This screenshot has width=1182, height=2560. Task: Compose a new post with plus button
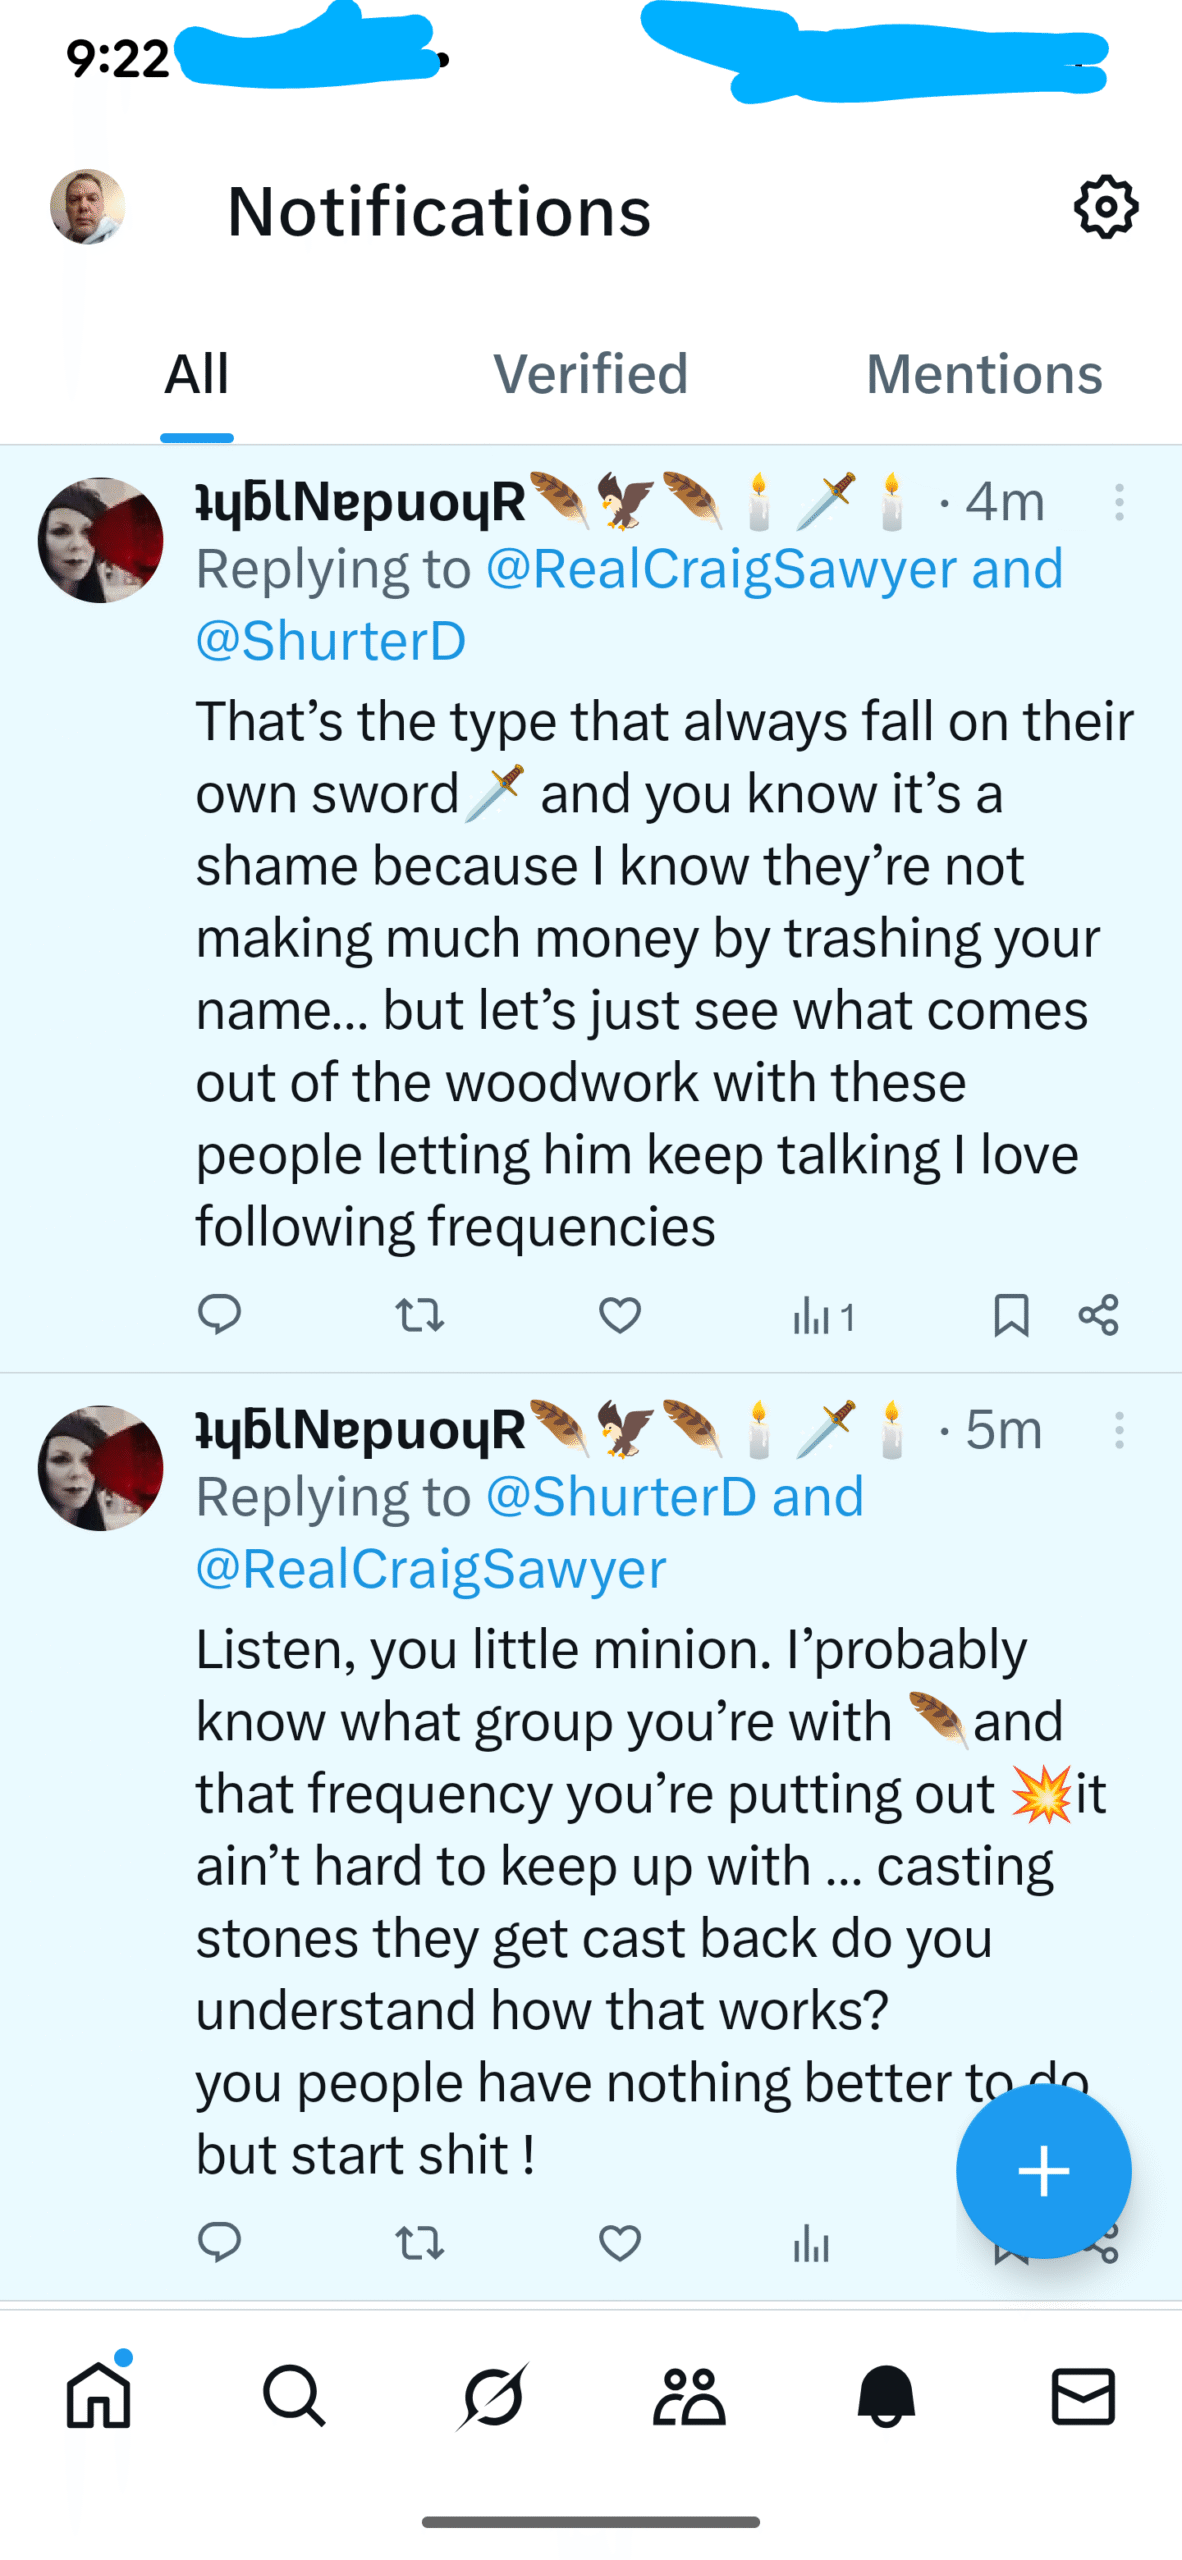click(1043, 2170)
